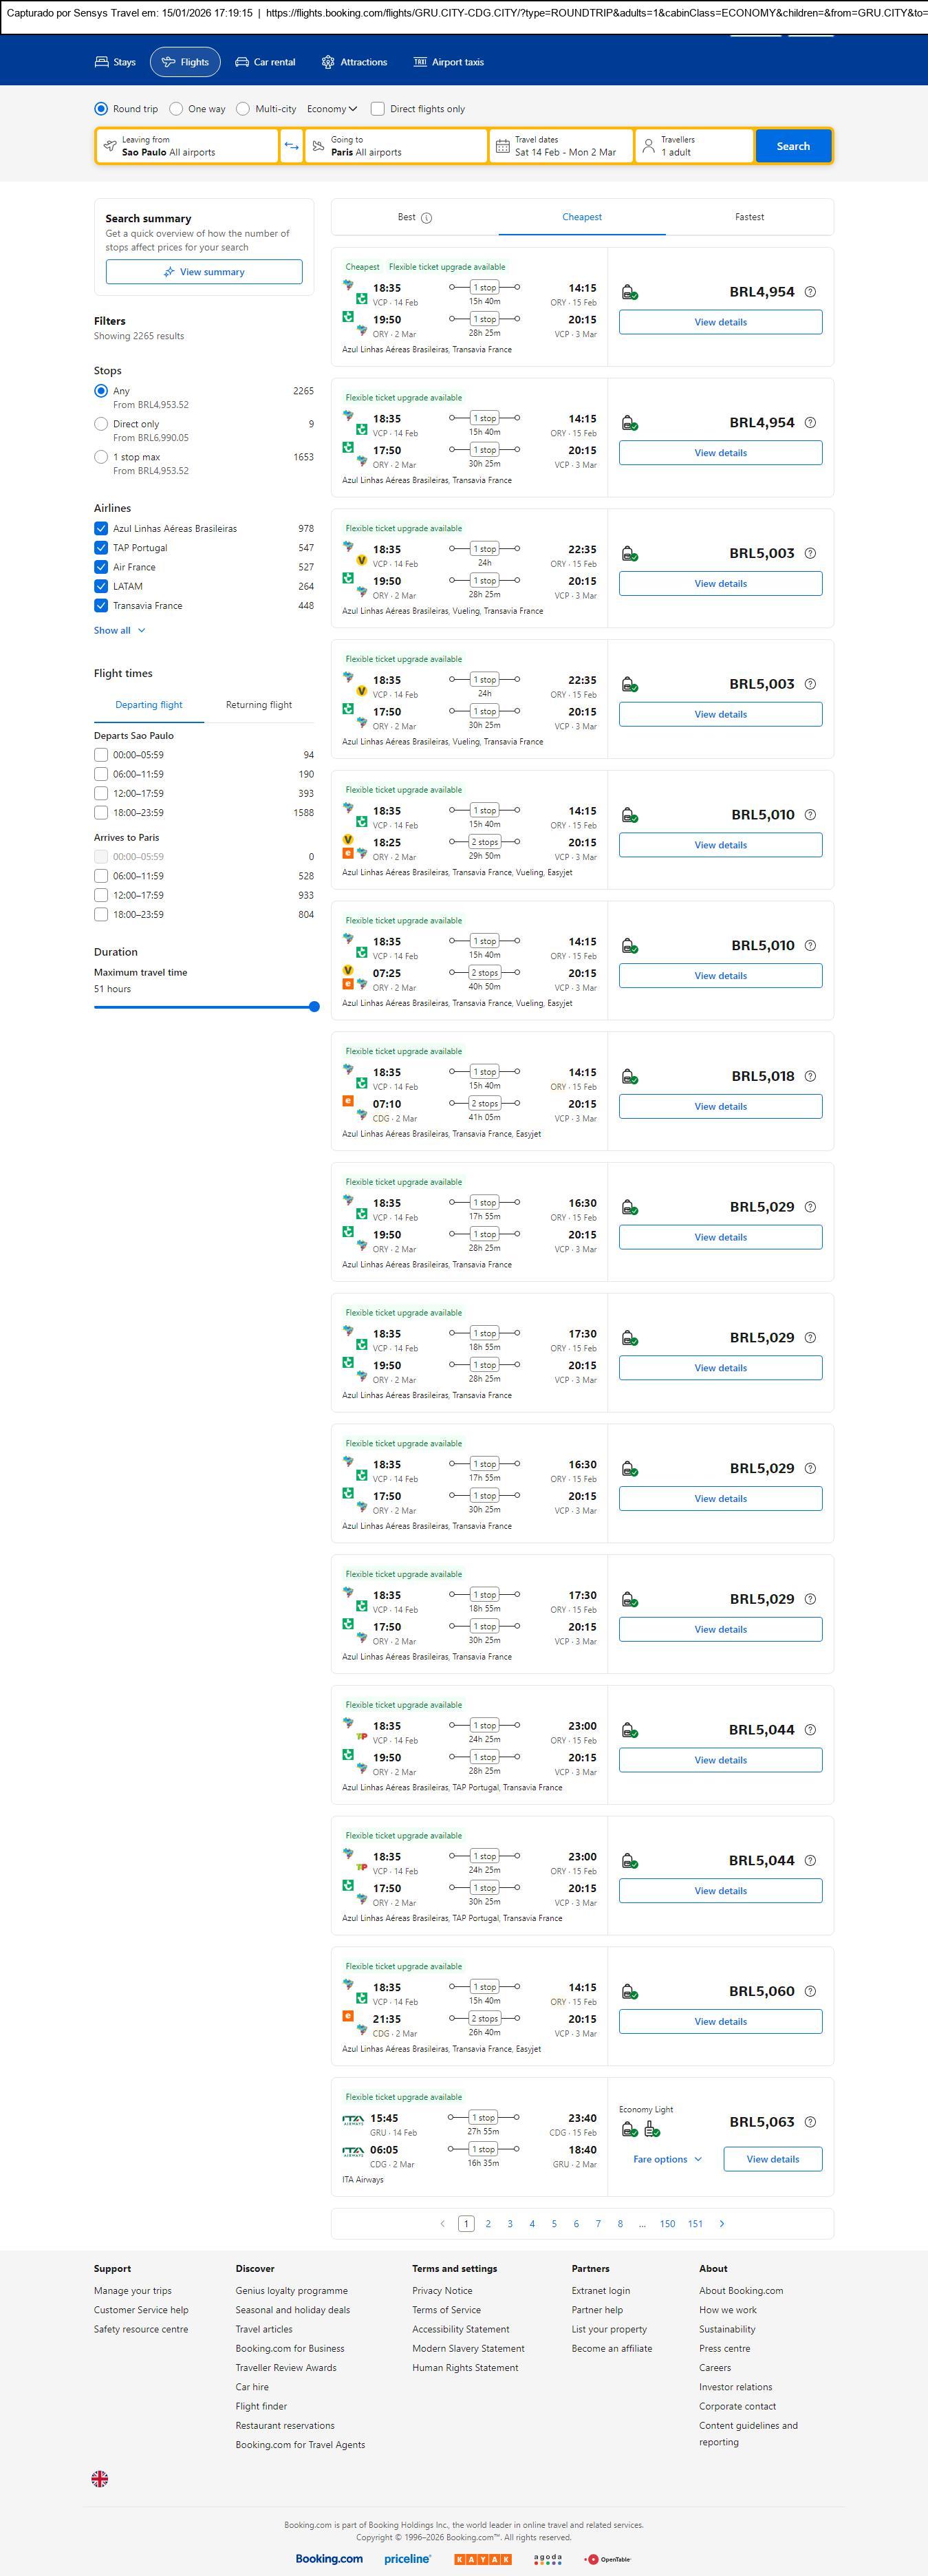The width and height of the screenshot is (928, 2576).
Task: Enable the Direct flights only checkbox
Action: coord(378,109)
